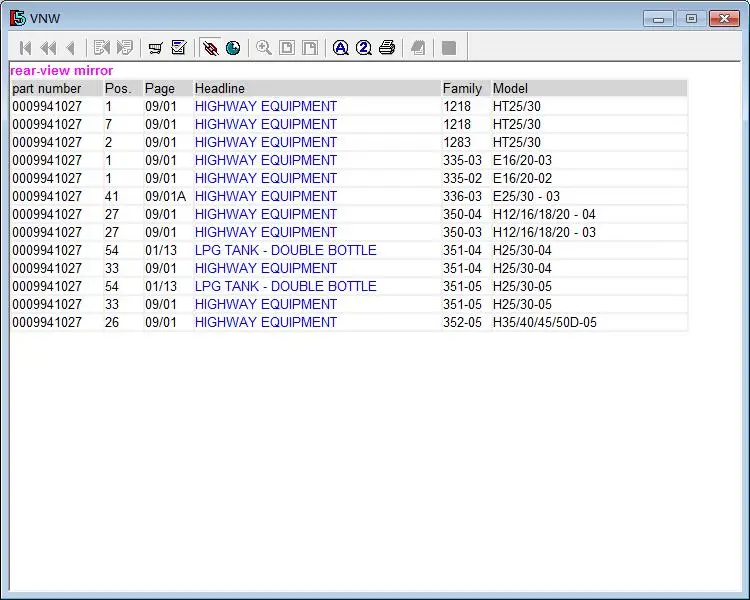Open the shopping cart icon
The width and height of the screenshot is (750, 600).
[155, 48]
